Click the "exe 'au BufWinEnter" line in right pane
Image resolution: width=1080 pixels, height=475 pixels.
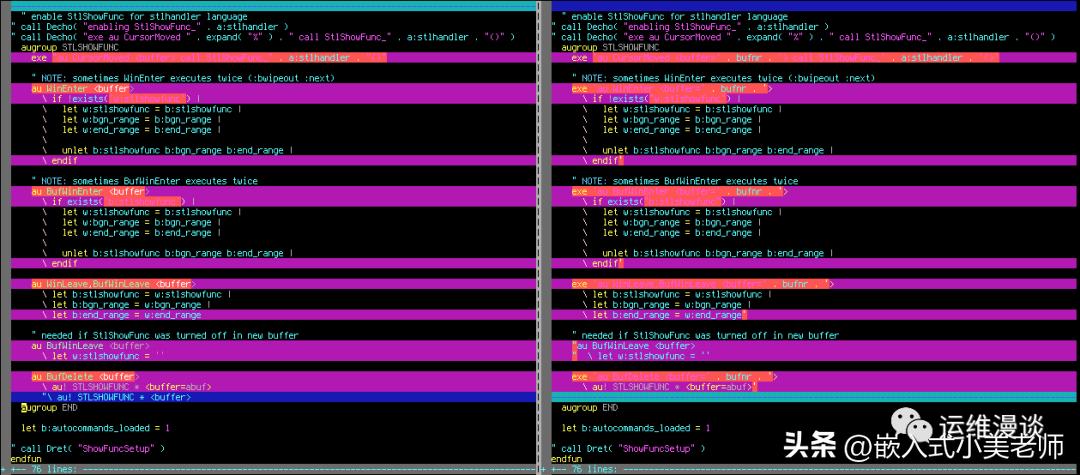tap(814, 192)
